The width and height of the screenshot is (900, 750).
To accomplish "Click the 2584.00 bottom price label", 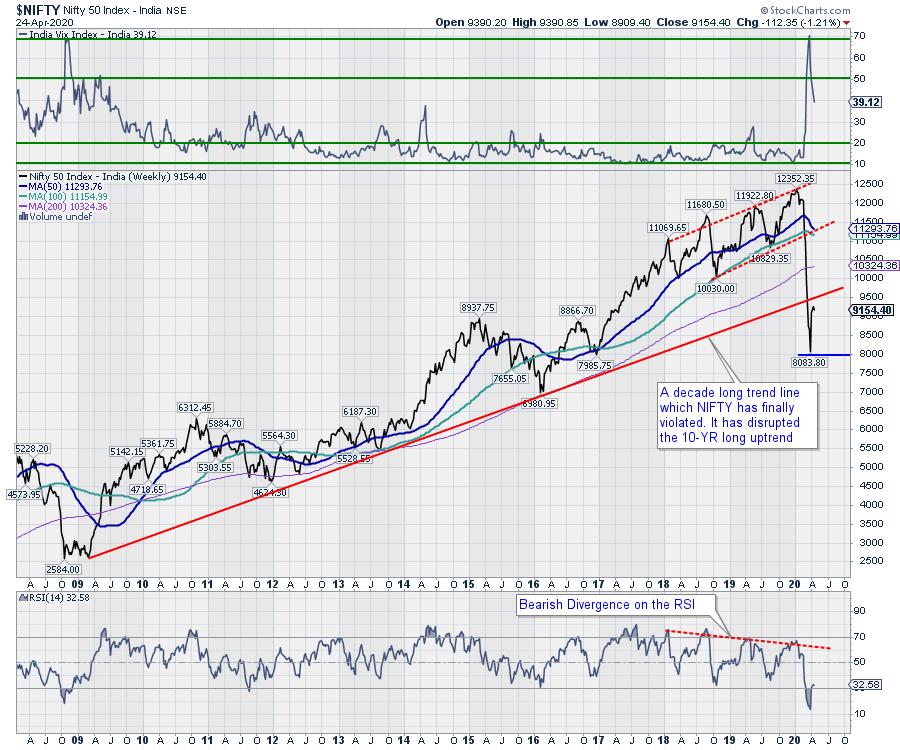I will coord(63,569).
